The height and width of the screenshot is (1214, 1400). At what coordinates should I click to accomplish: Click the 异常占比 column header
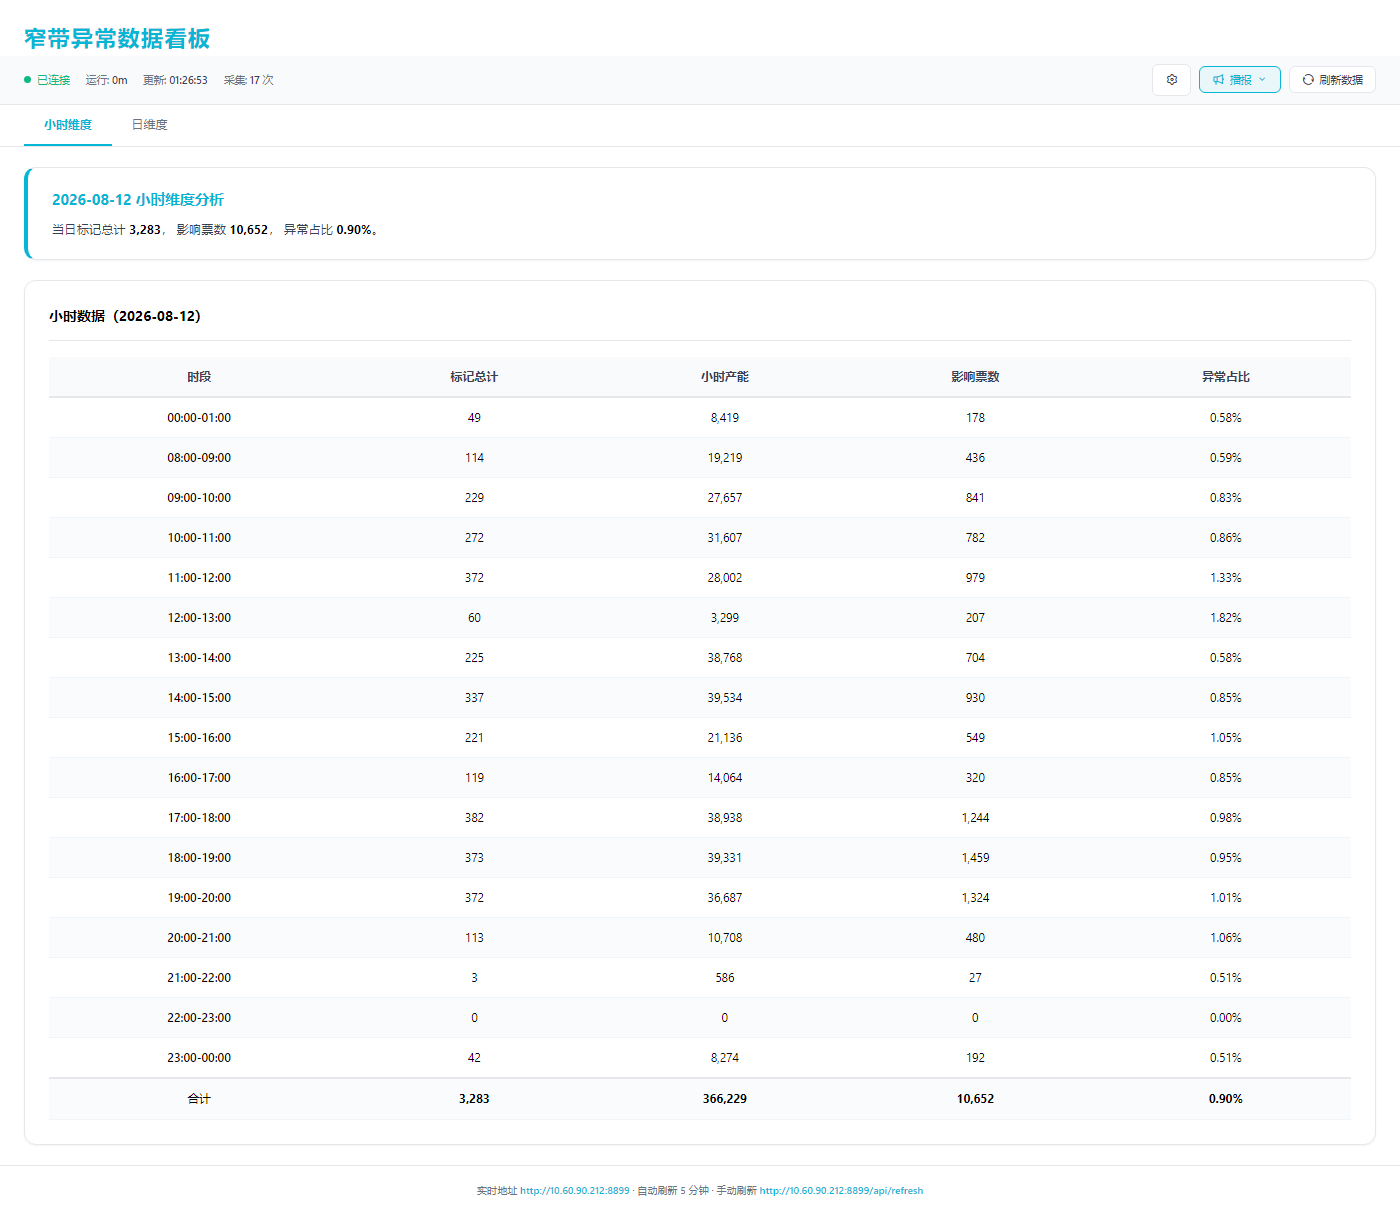click(1226, 377)
